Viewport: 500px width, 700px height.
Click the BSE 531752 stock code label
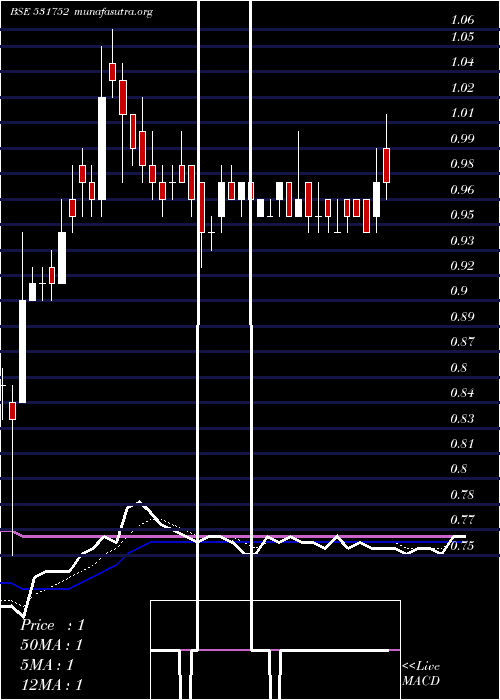[x=40, y=12]
